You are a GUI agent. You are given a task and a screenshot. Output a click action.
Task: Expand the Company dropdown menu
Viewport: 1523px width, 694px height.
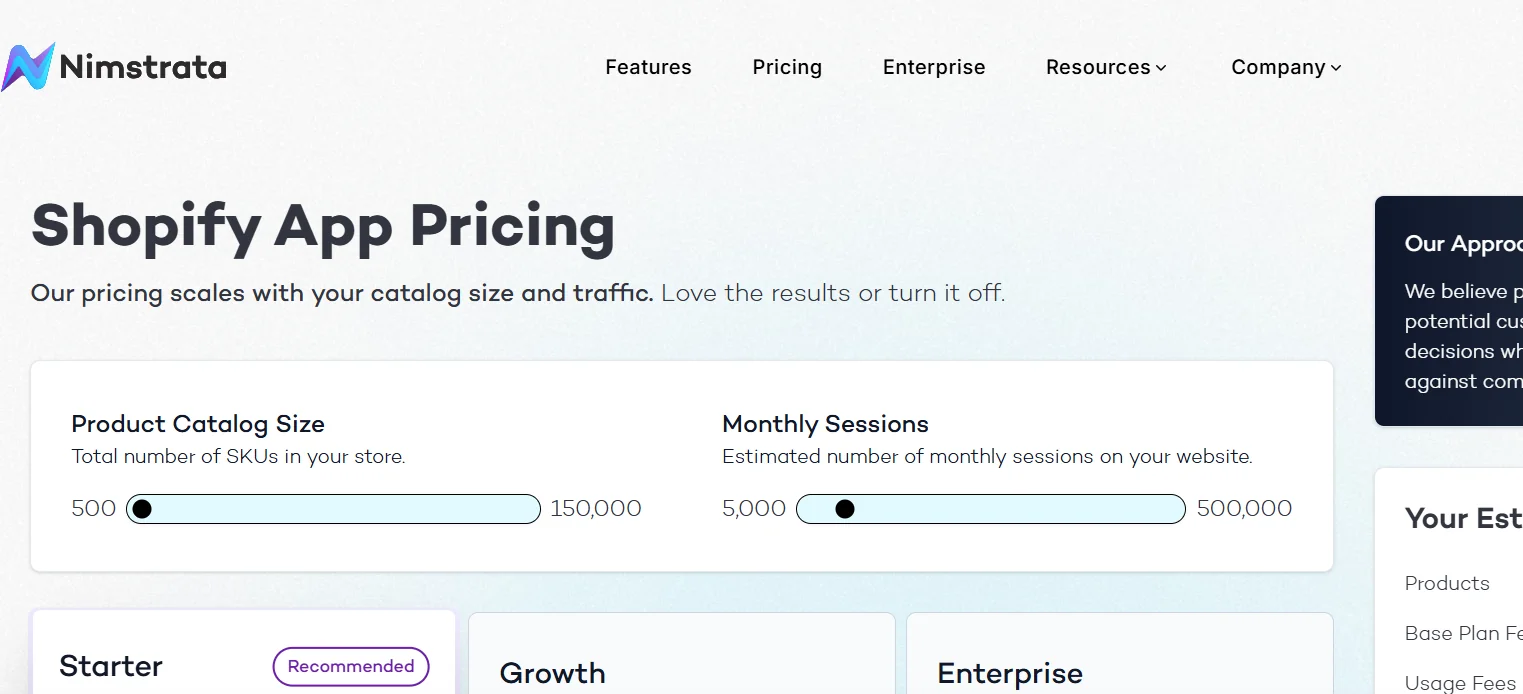pyautogui.click(x=1278, y=67)
